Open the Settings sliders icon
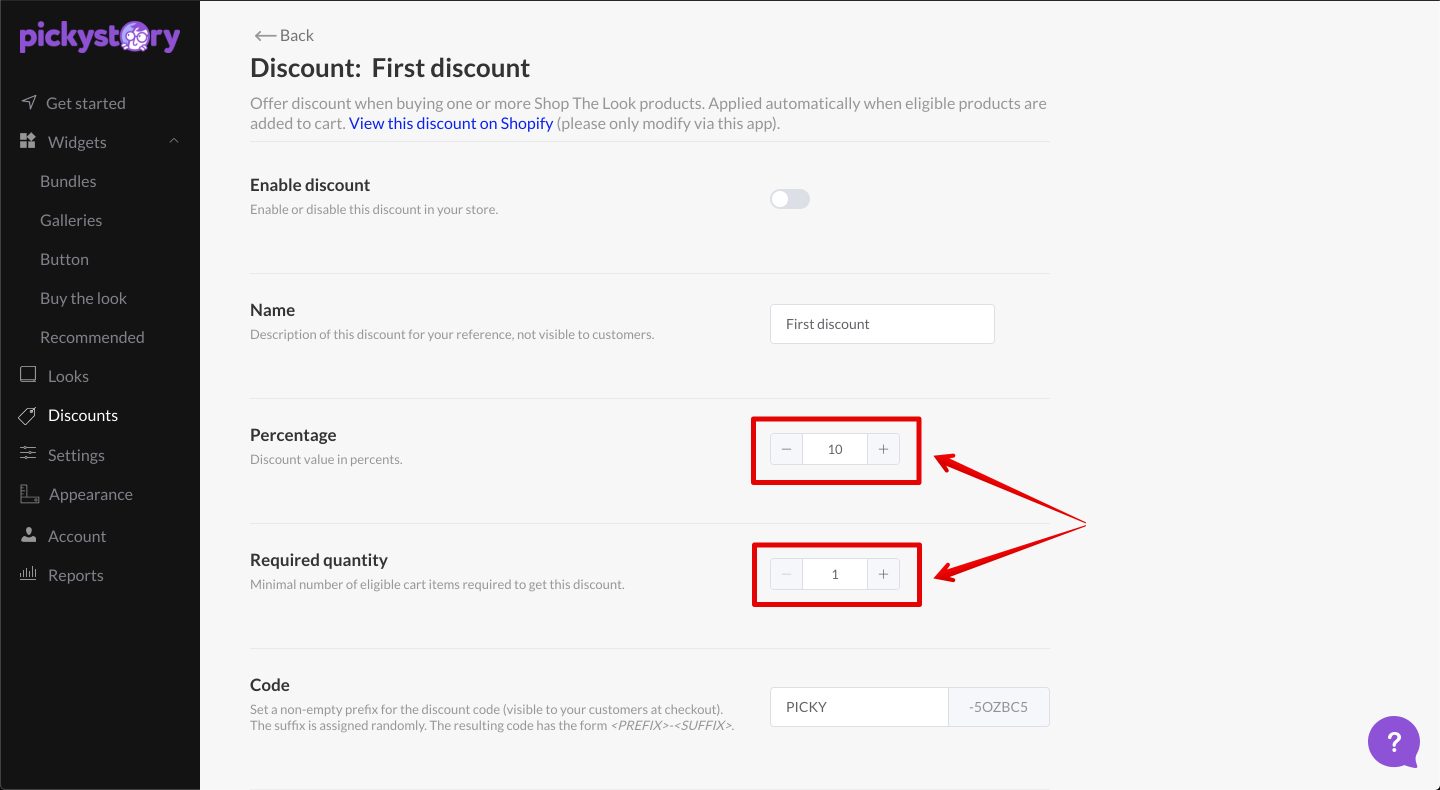Screen dimensions: 1440x790 (28, 454)
